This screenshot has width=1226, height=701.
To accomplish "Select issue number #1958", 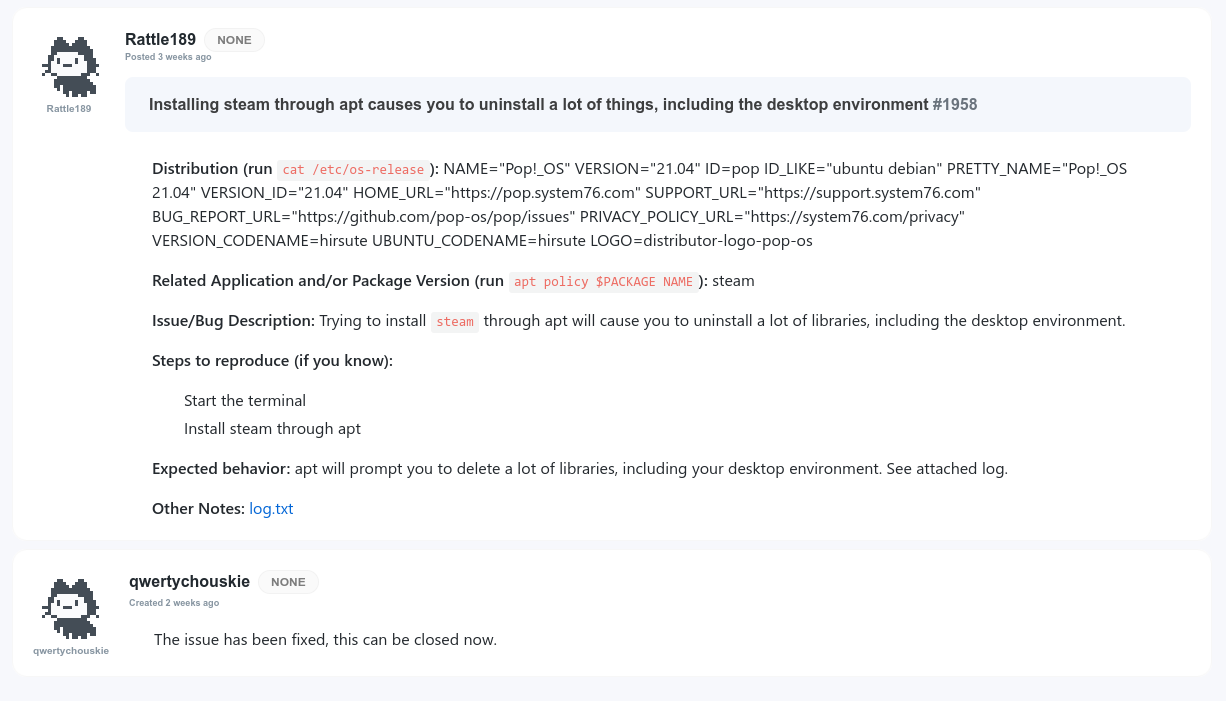I will point(955,104).
